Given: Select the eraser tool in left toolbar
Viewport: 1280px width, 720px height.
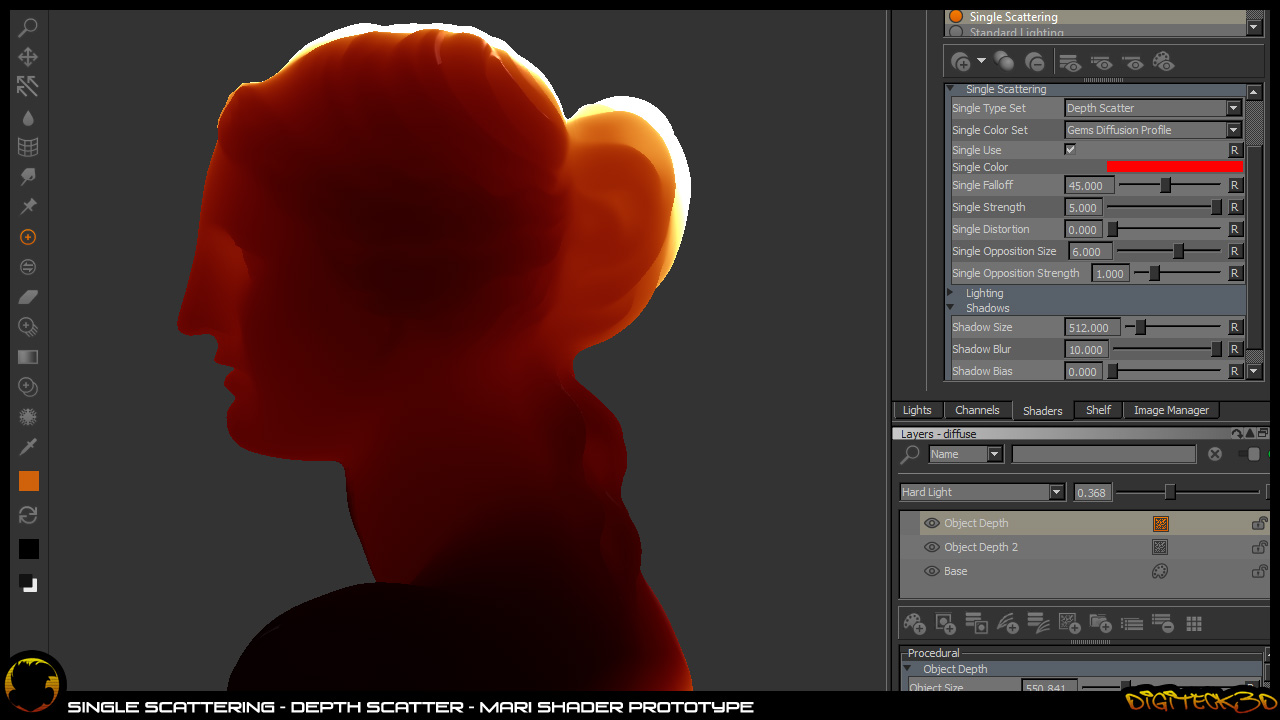Looking at the screenshot, I should (28, 297).
